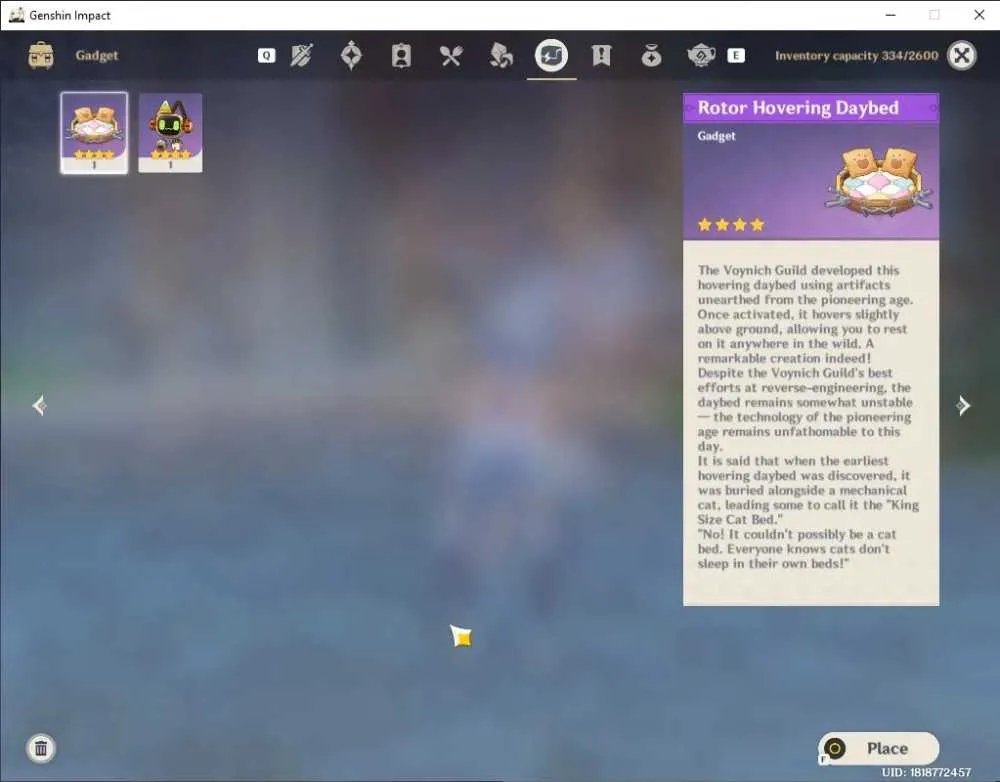Open the Quest items tab
Image resolution: width=1000 pixels, height=782 pixels.
[601, 55]
